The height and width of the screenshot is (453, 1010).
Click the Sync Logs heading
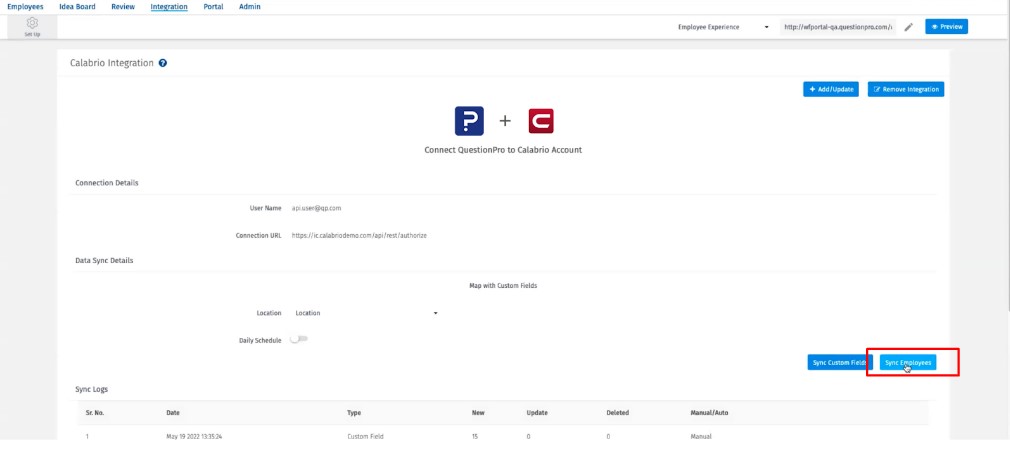91,389
